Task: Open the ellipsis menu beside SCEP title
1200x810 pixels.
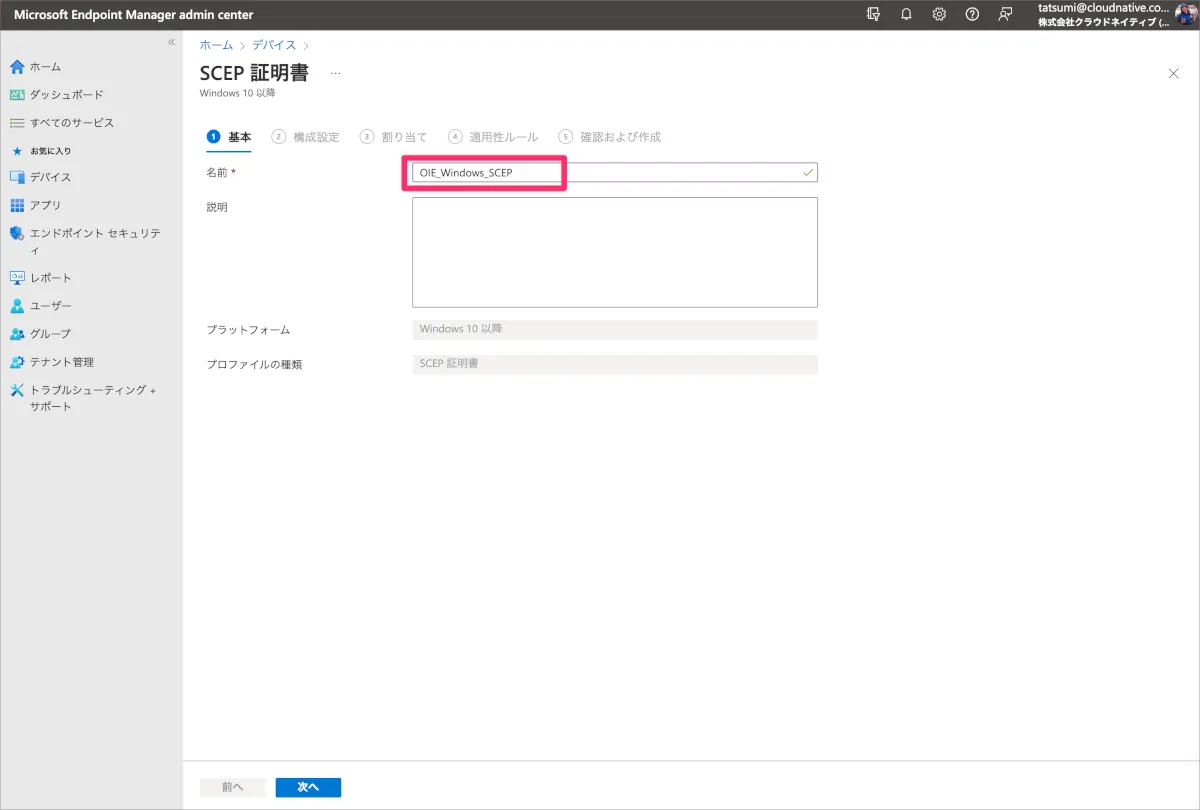Action: tap(335, 73)
